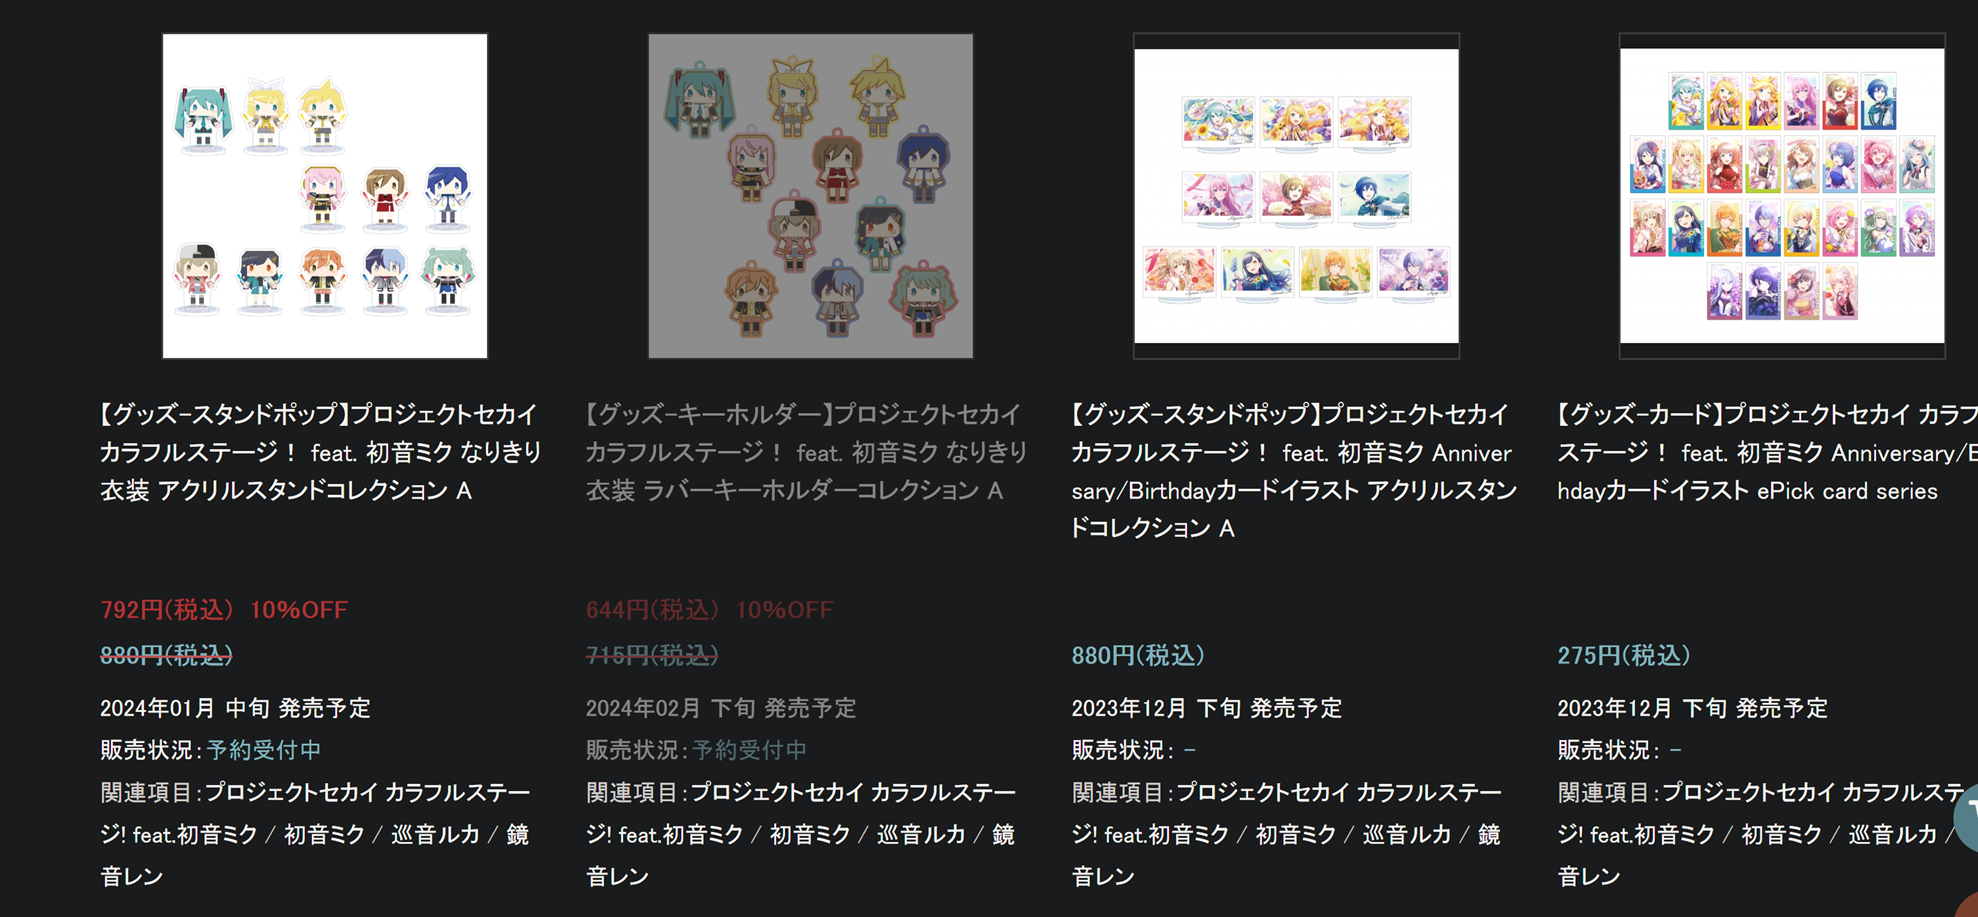Click the scroll-to-top round icon at right edge
Viewport: 1978px width, 917px height.
(x=1967, y=818)
